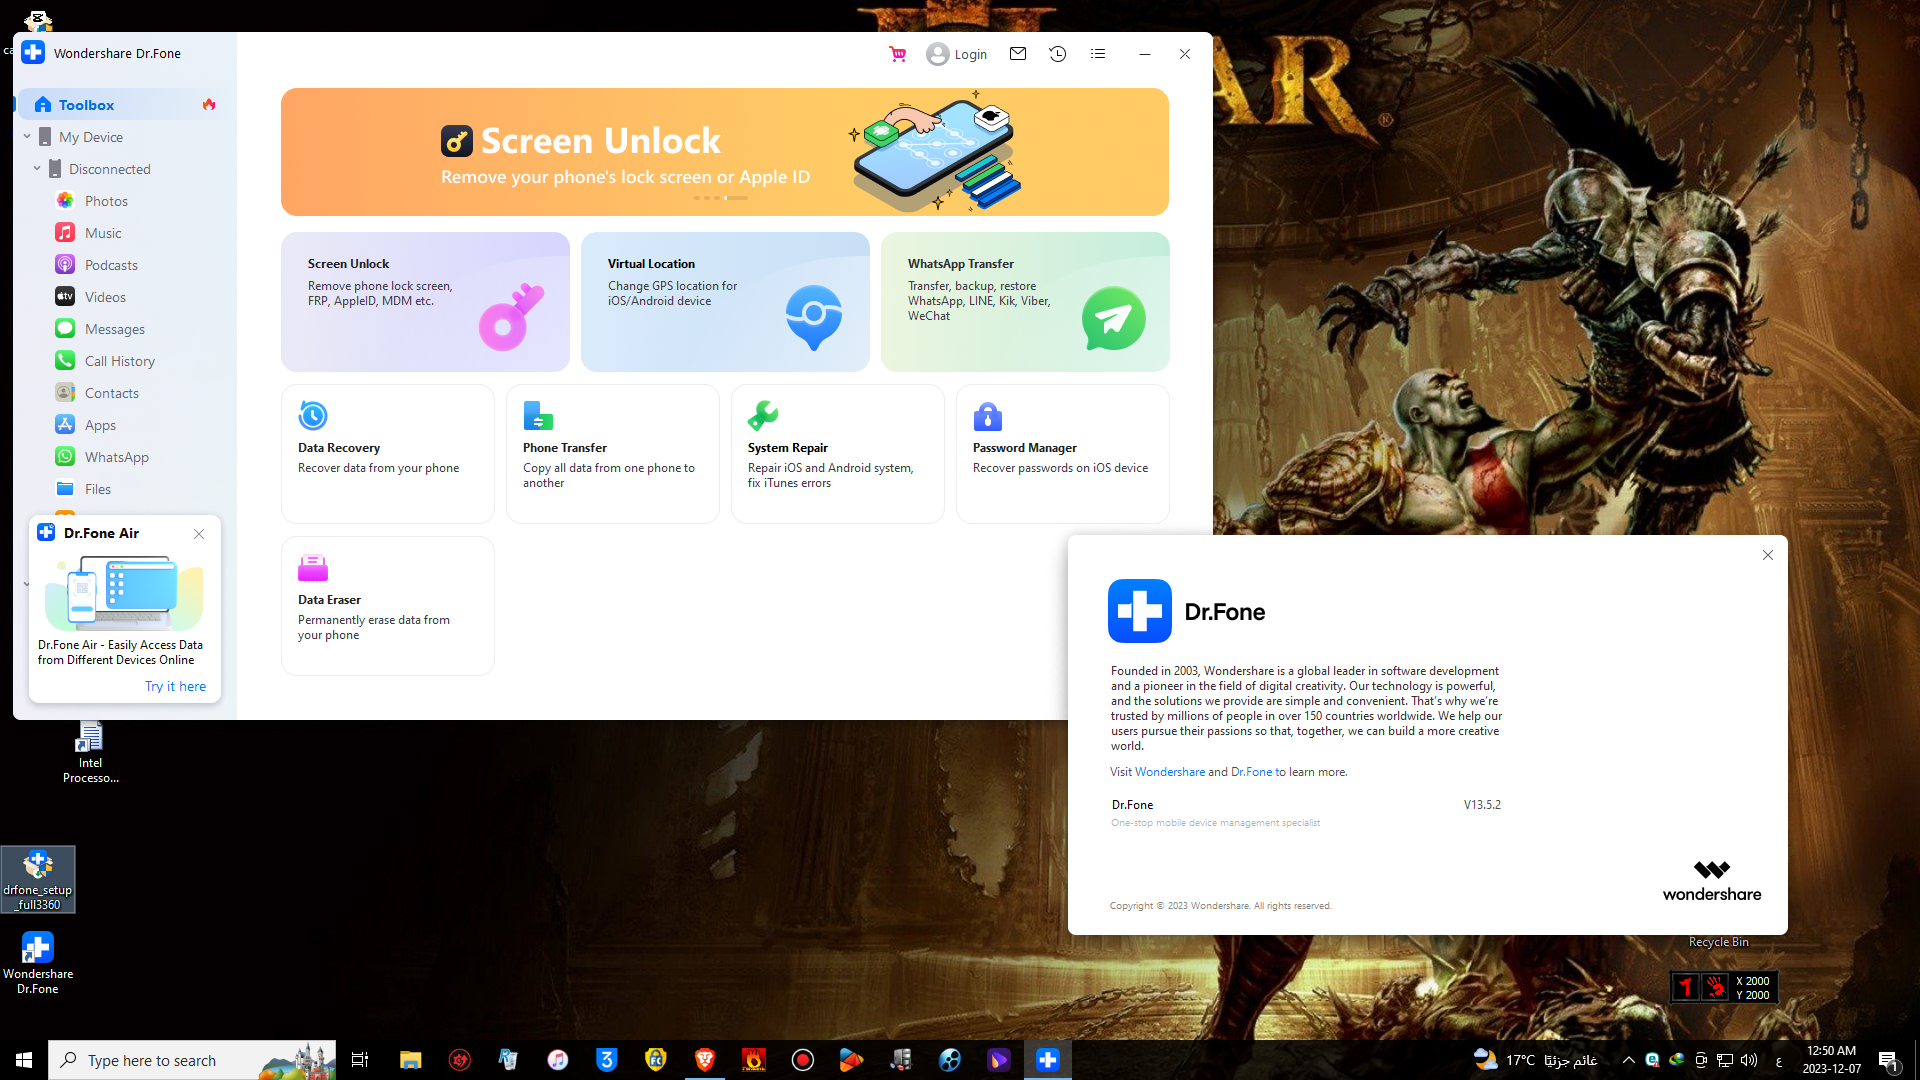Click the Data Recovery clock icon
The image size is (1920, 1080).
coord(313,415)
